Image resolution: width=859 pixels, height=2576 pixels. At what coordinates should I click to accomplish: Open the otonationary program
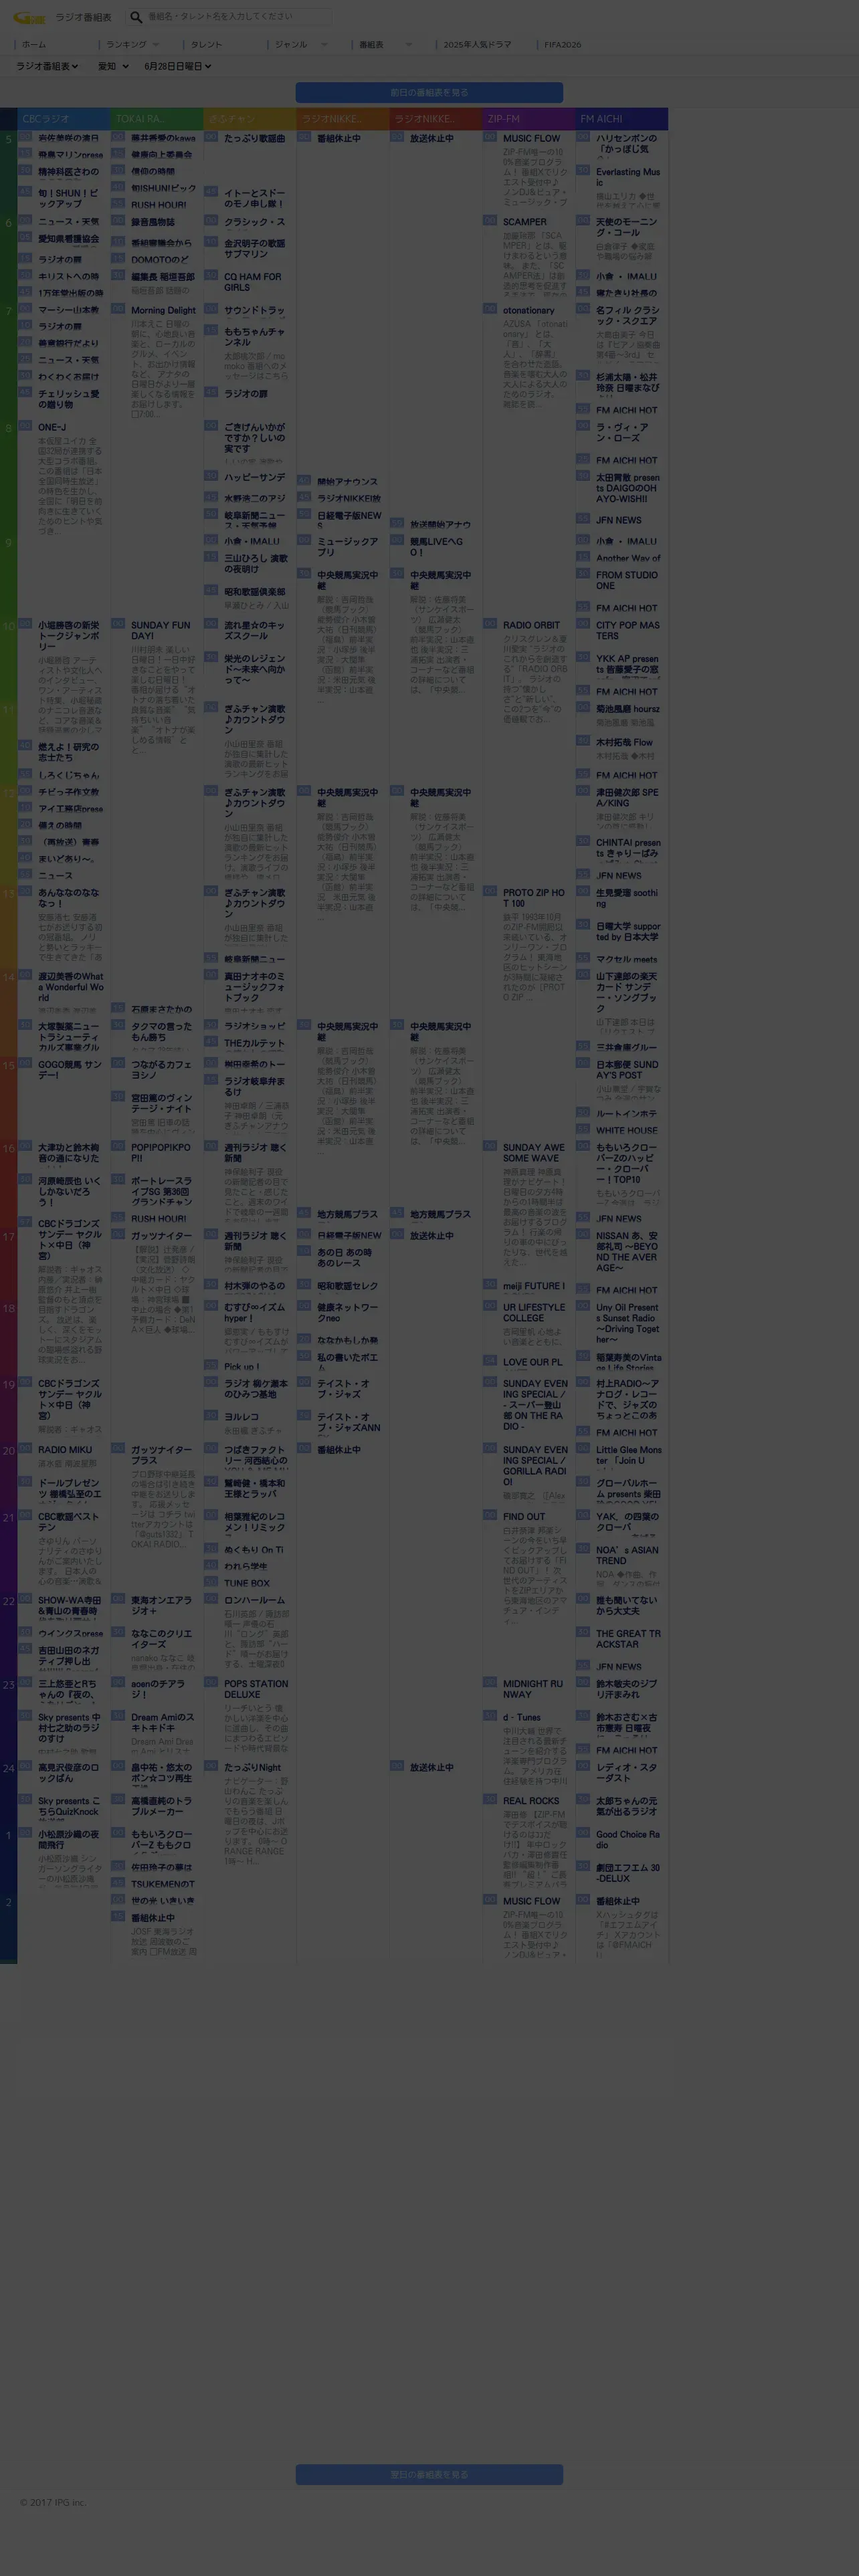[528, 311]
